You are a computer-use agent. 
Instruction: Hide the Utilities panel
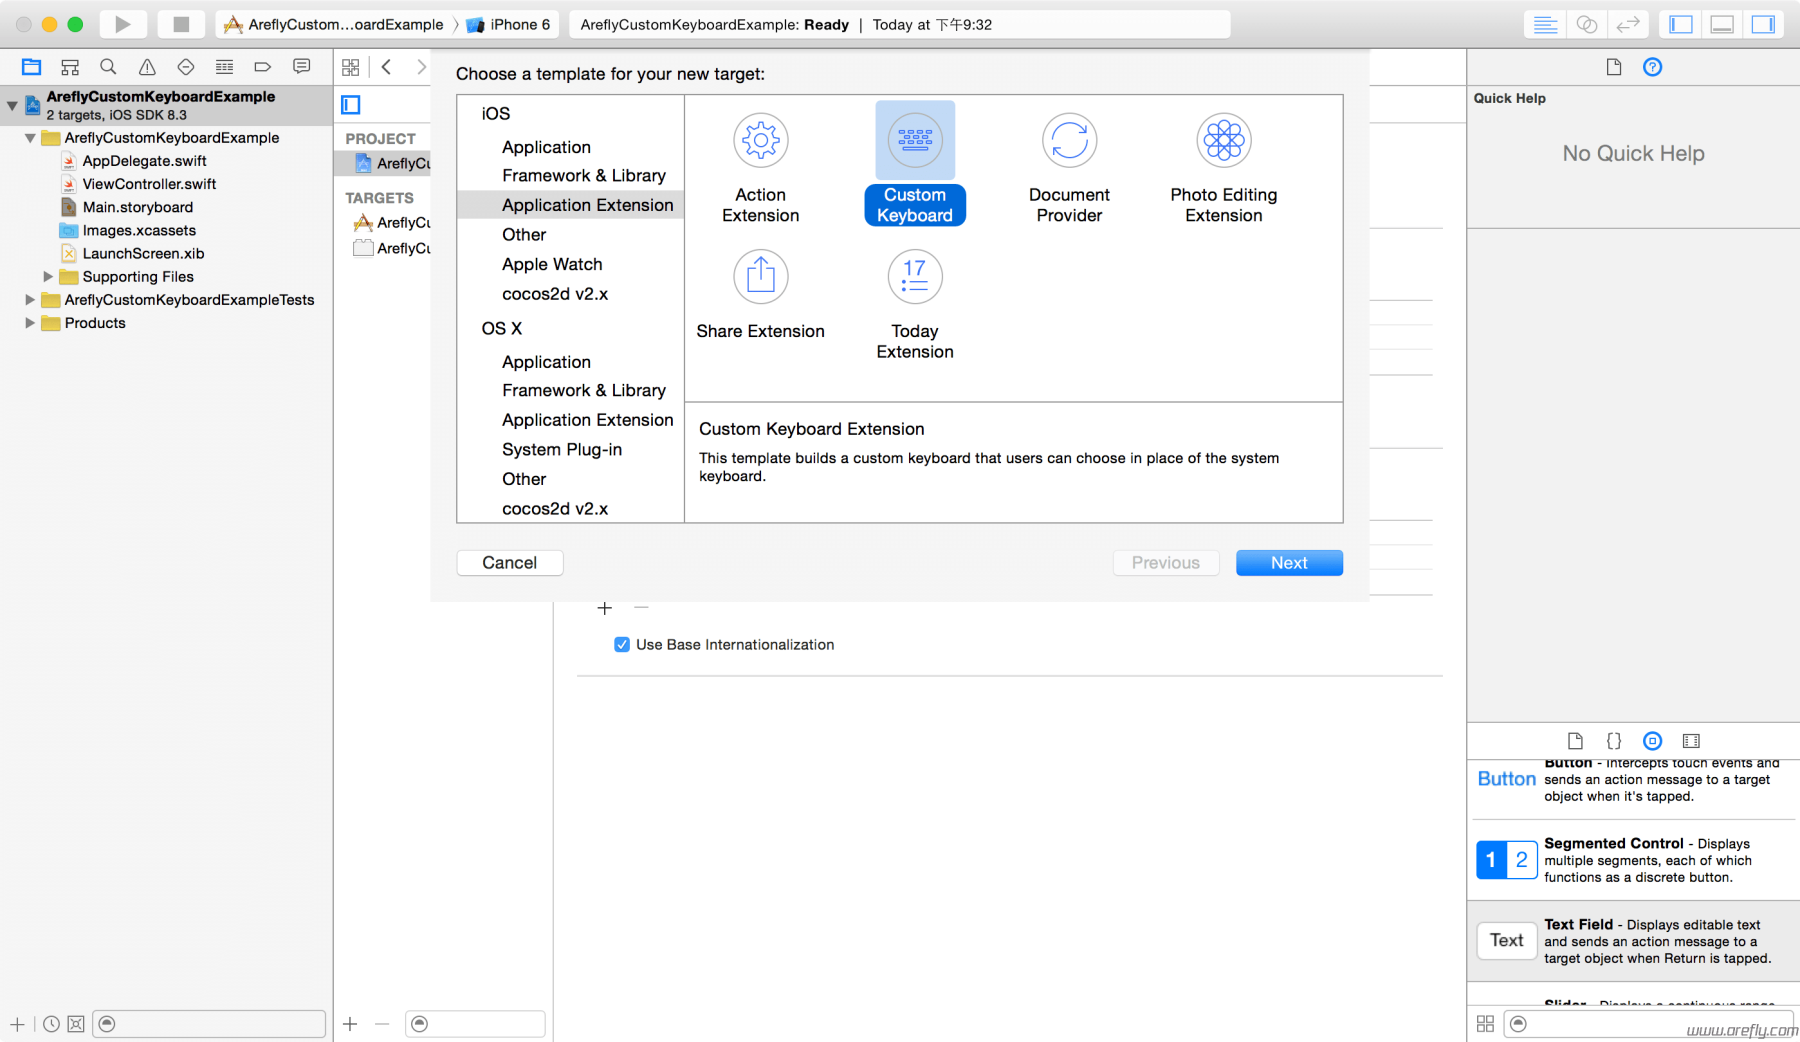(1763, 24)
